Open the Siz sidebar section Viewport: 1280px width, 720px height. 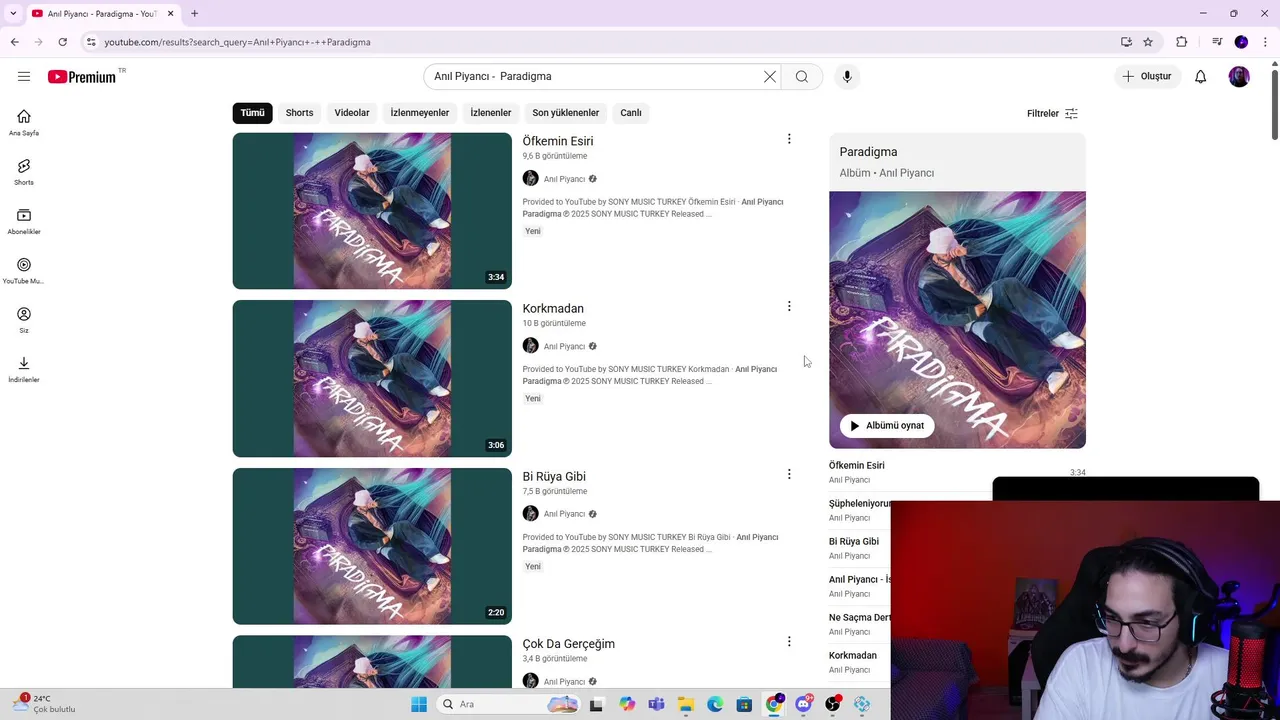(24, 320)
